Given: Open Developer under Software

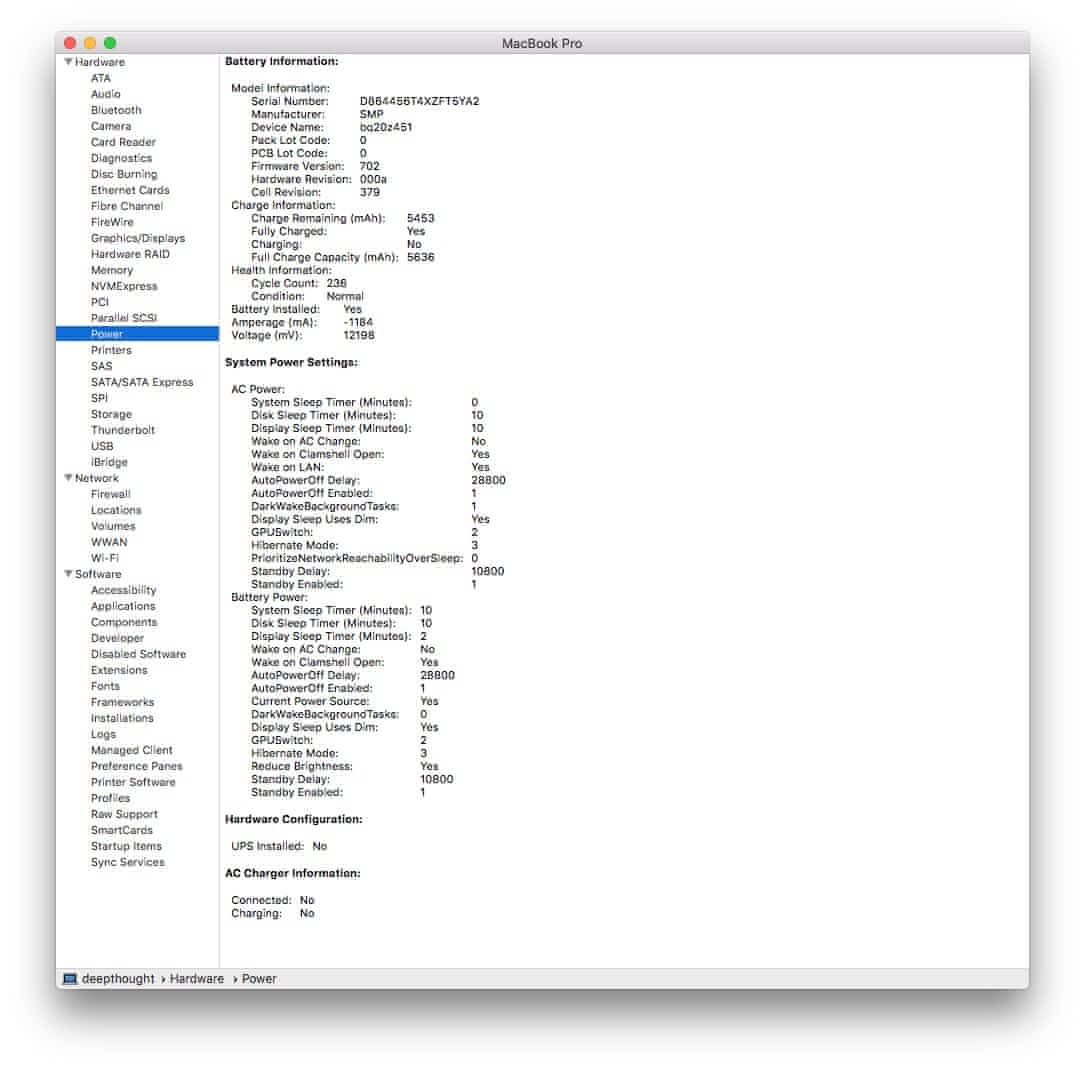Looking at the screenshot, I should point(117,638).
